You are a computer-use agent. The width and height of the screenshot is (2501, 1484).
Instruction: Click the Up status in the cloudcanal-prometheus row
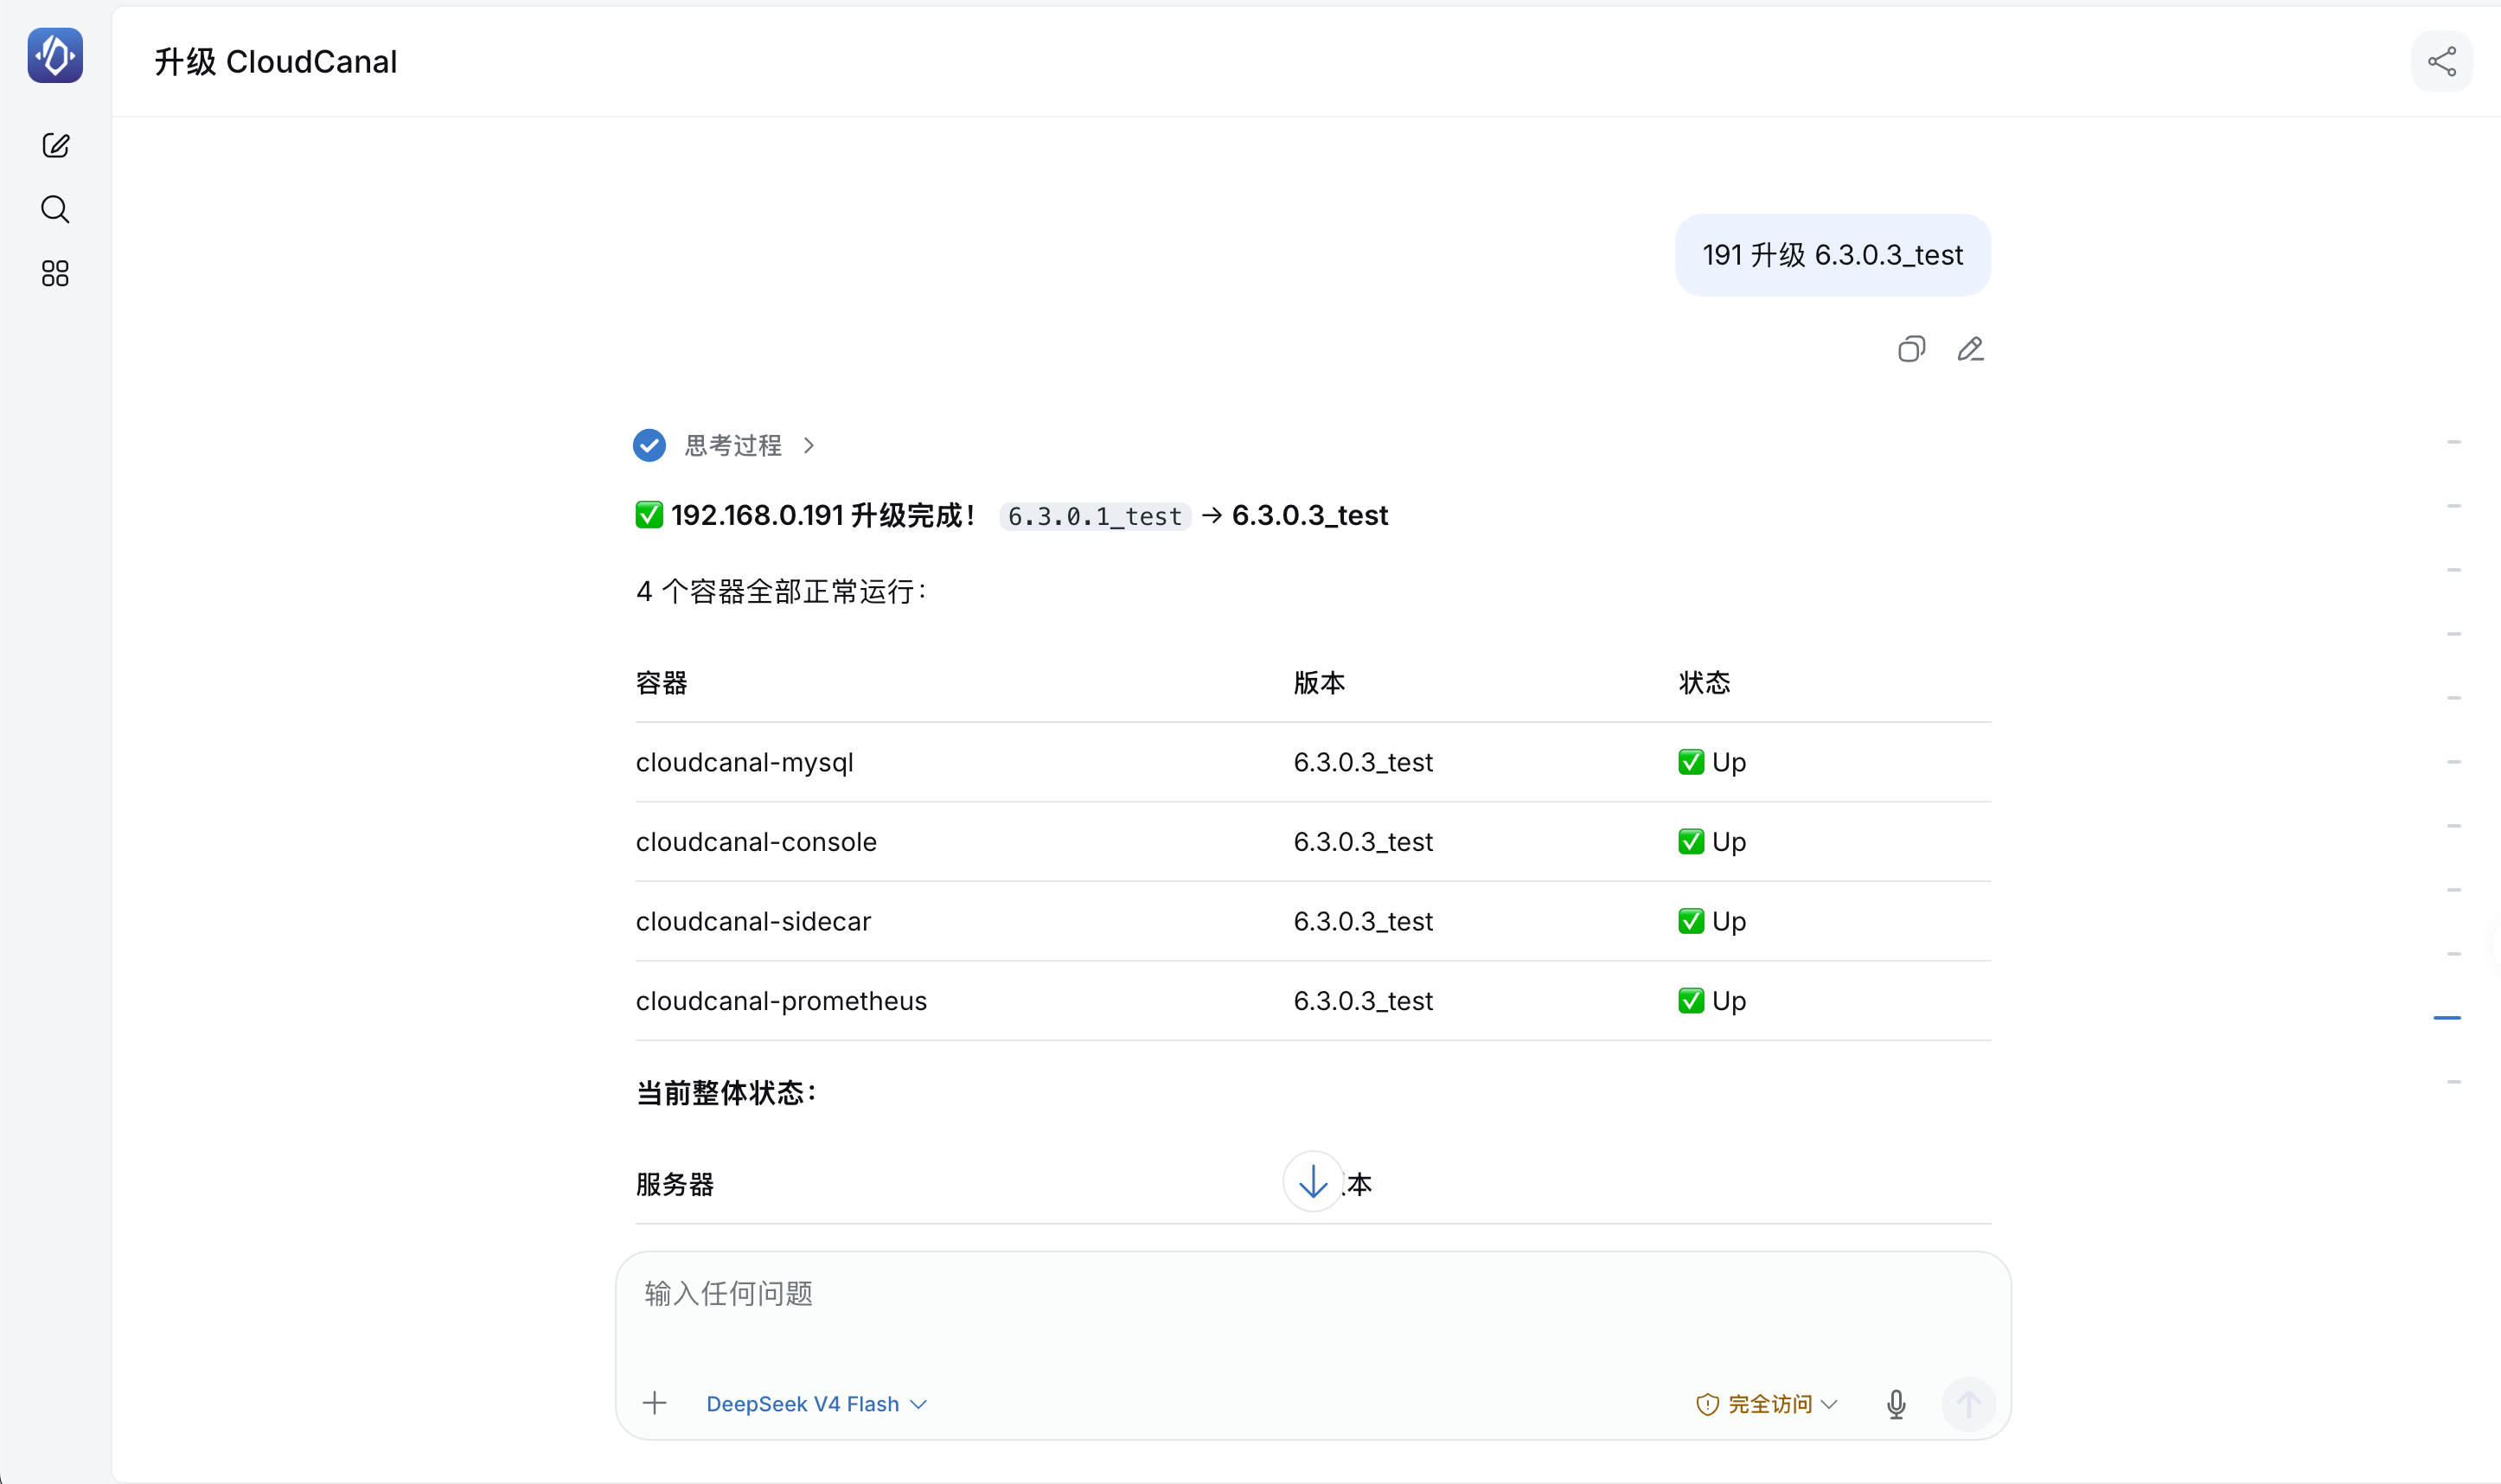coord(1712,1001)
